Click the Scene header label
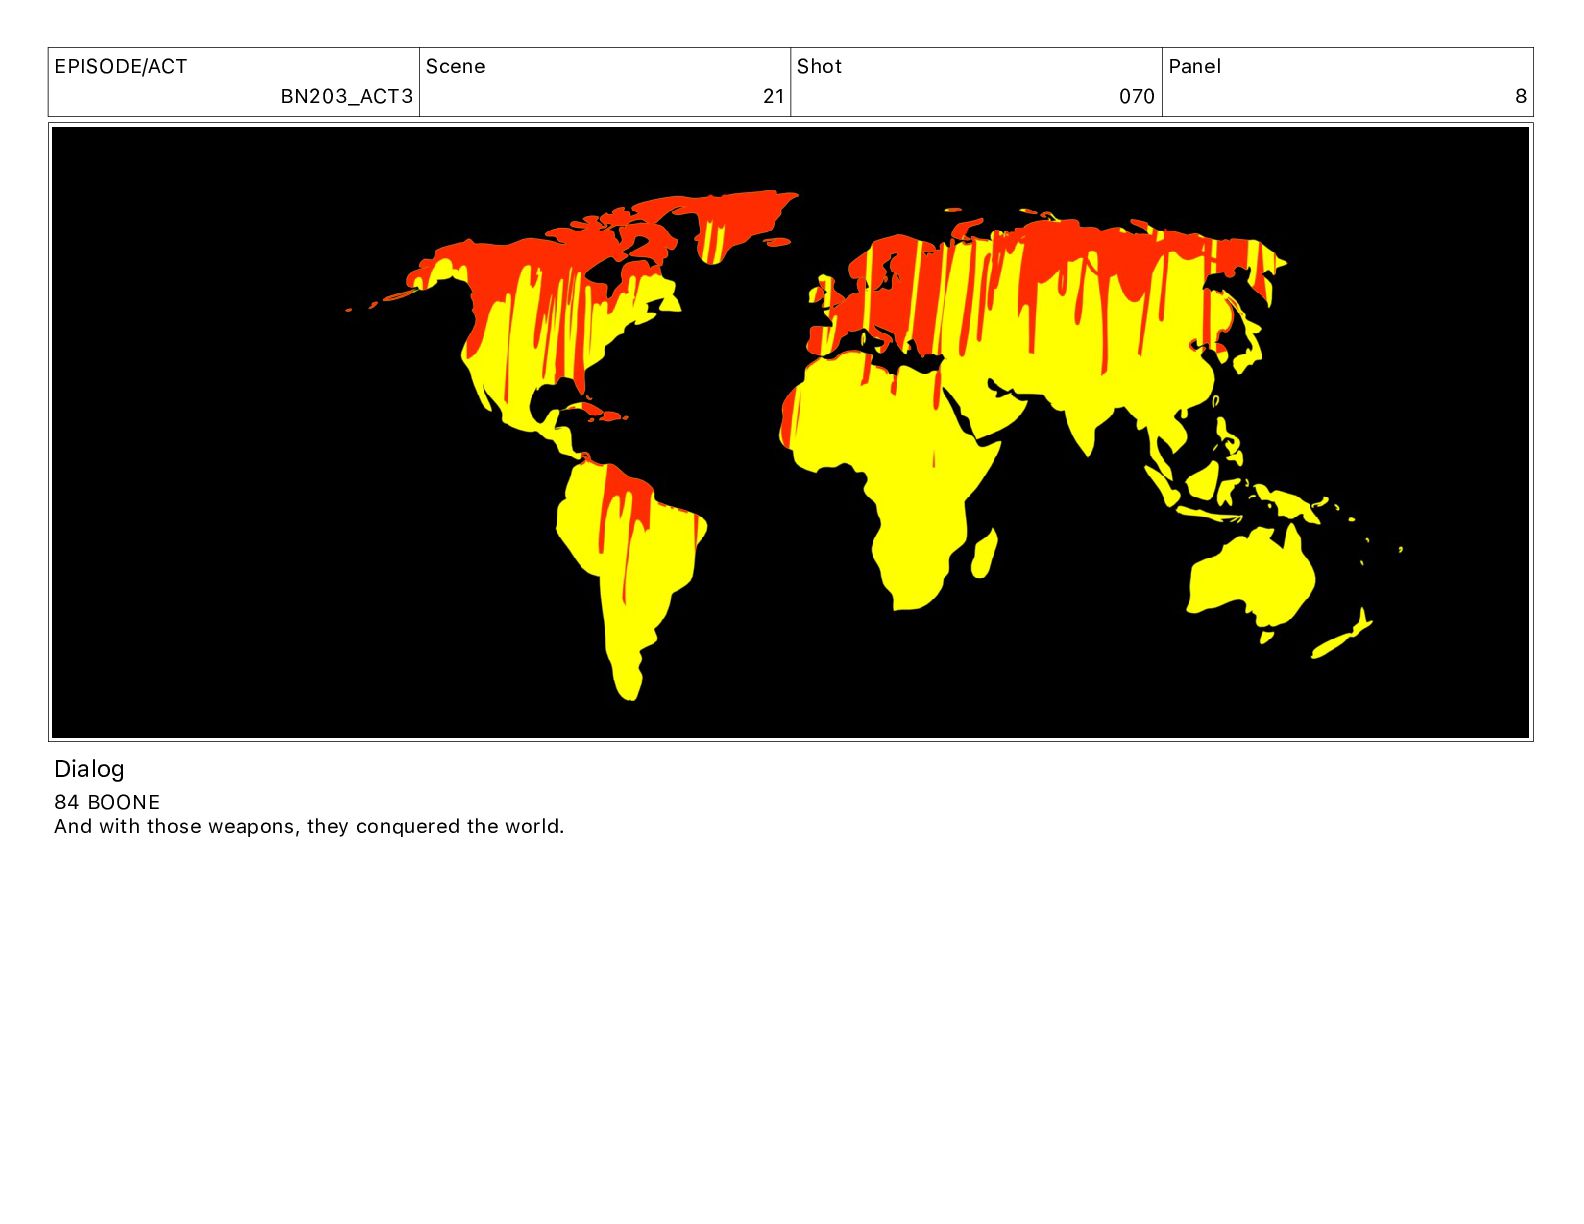Viewport: 1584px width, 1224px height. (x=456, y=67)
